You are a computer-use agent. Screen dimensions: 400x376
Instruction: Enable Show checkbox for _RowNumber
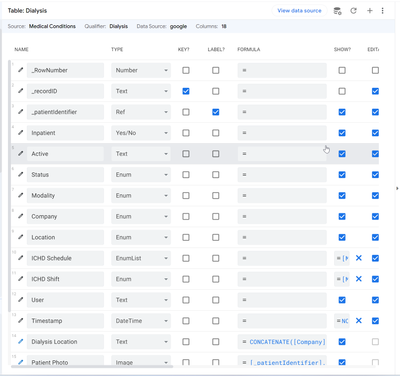pyautogui.click(x=342, y=70)
